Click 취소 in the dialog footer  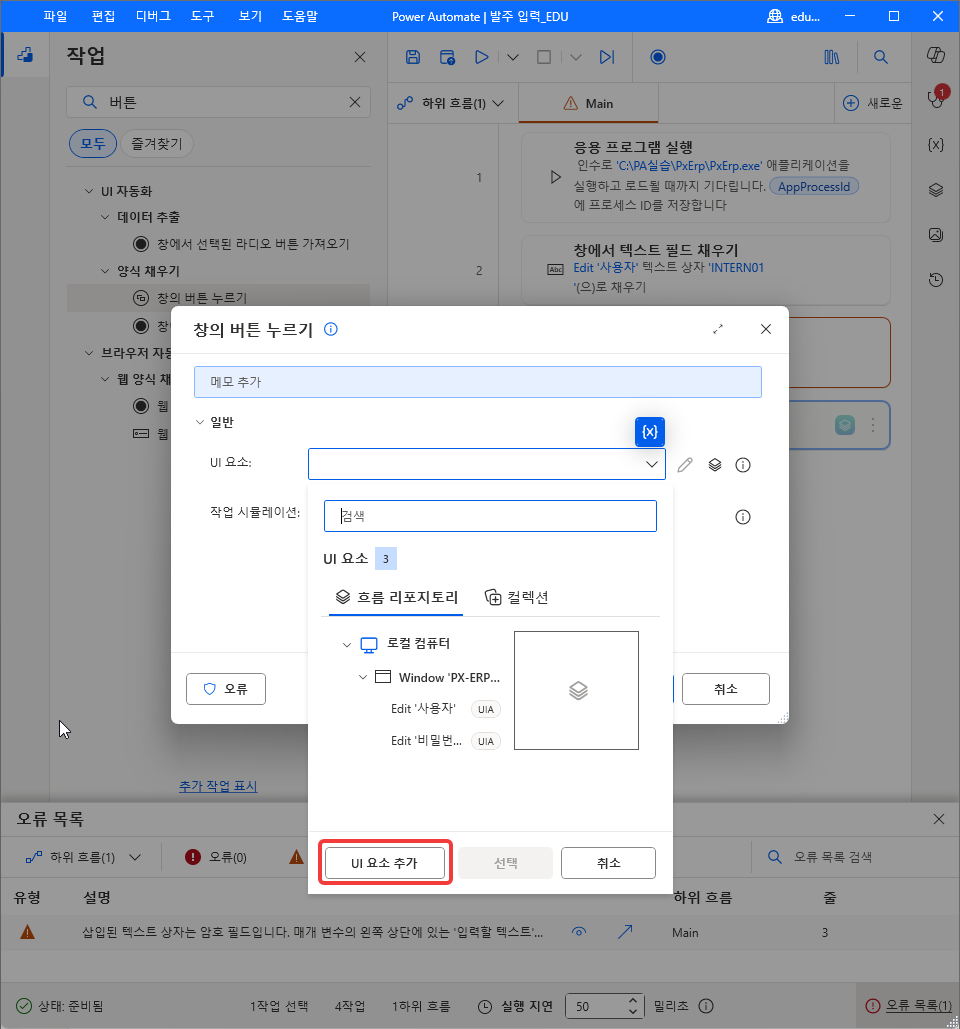click(726, 688)
